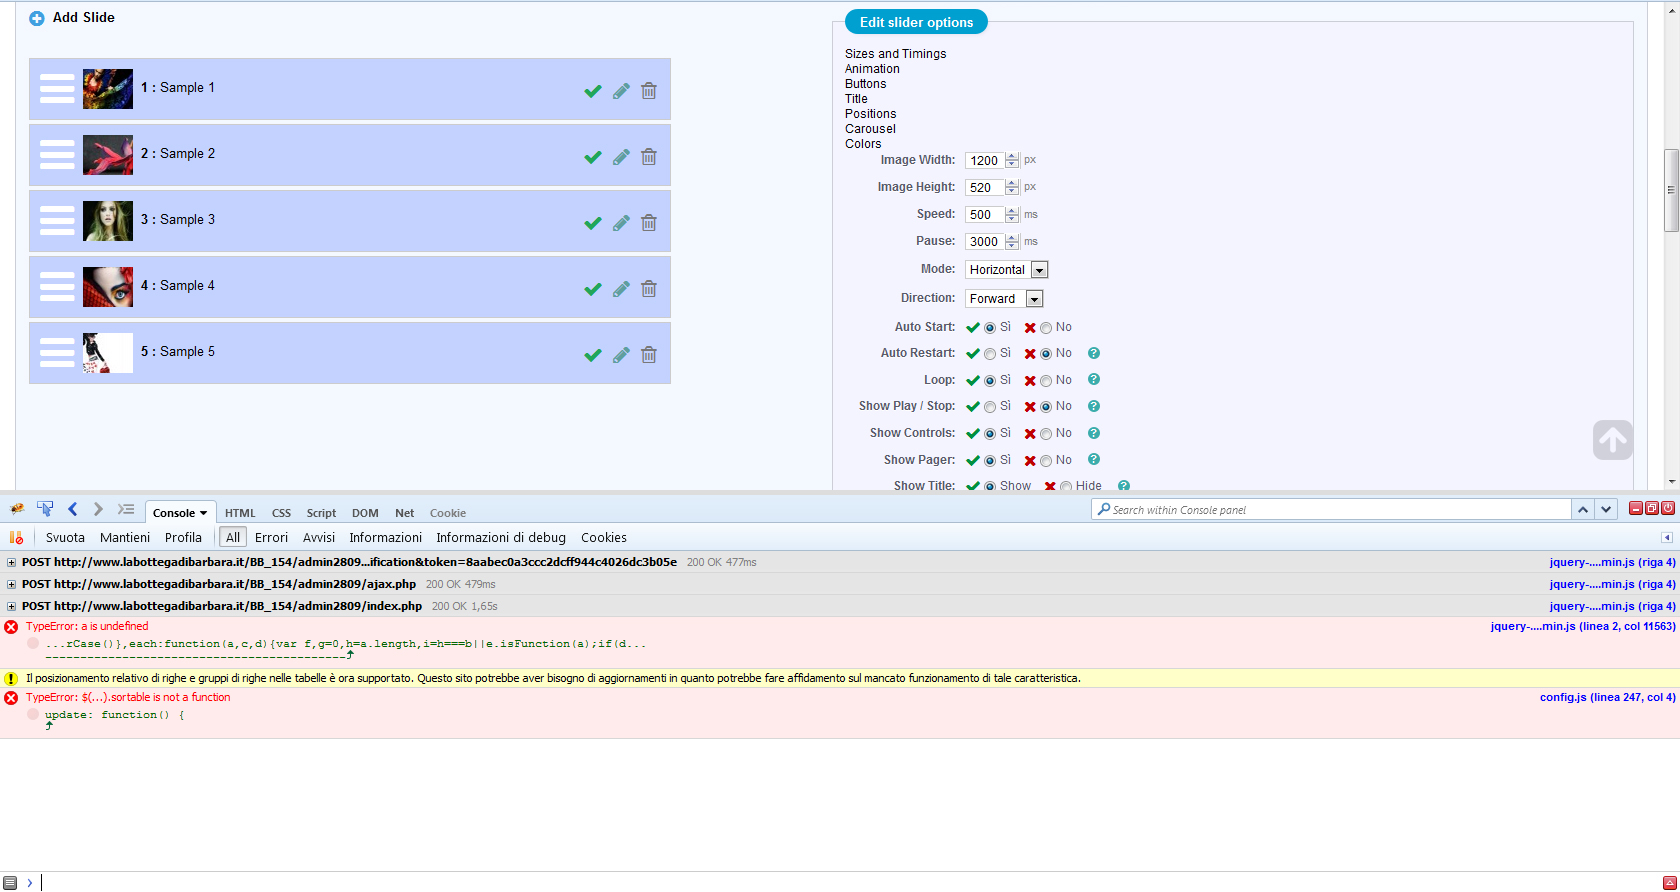The image size is (1680, 892).
Task: Select Sì for Auto Restart
Action: [990, 354]
